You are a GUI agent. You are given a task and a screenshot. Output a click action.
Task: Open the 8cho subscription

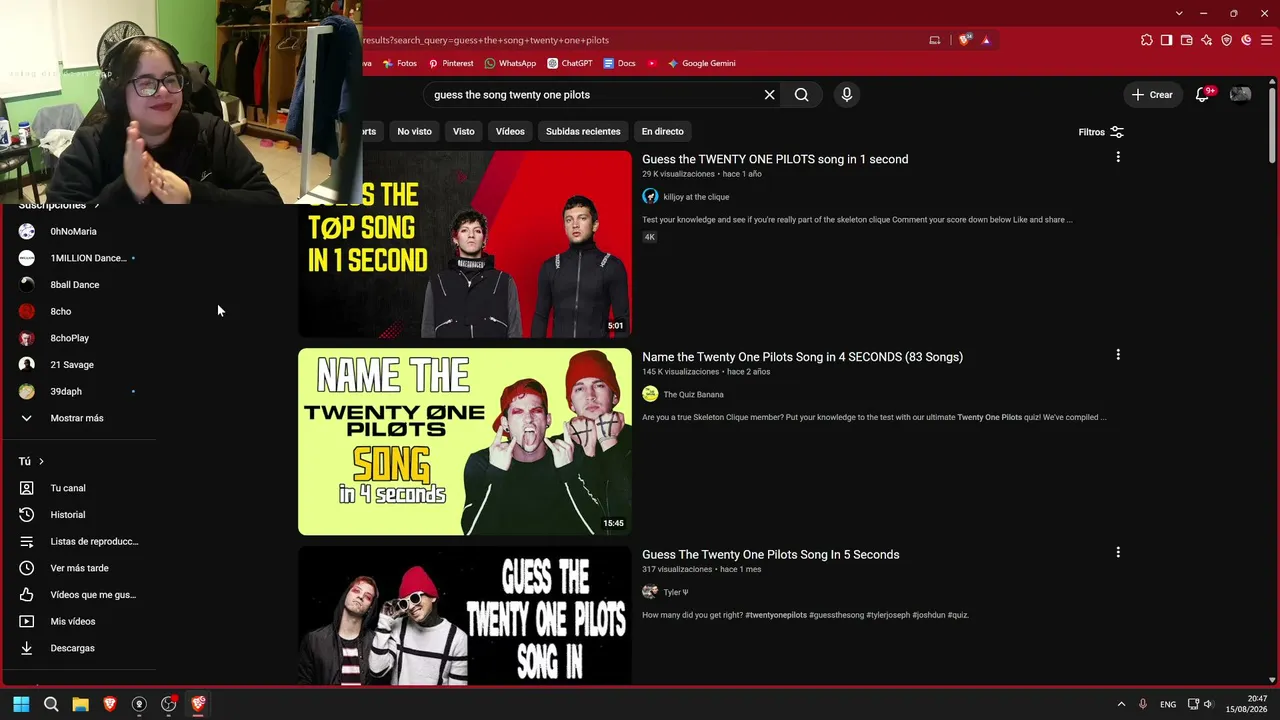[x=78, y=312]
